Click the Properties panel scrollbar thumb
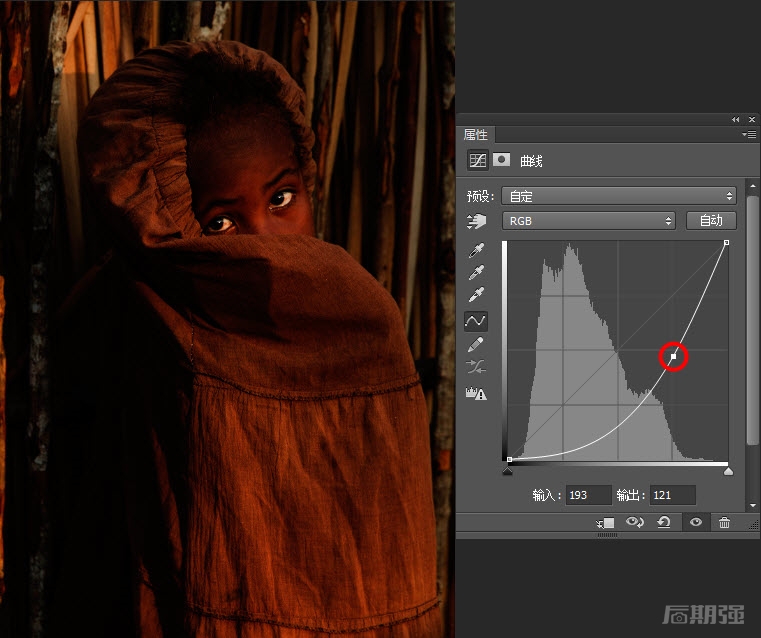Screen dimensions: 761x638 (x=753, y=320)
